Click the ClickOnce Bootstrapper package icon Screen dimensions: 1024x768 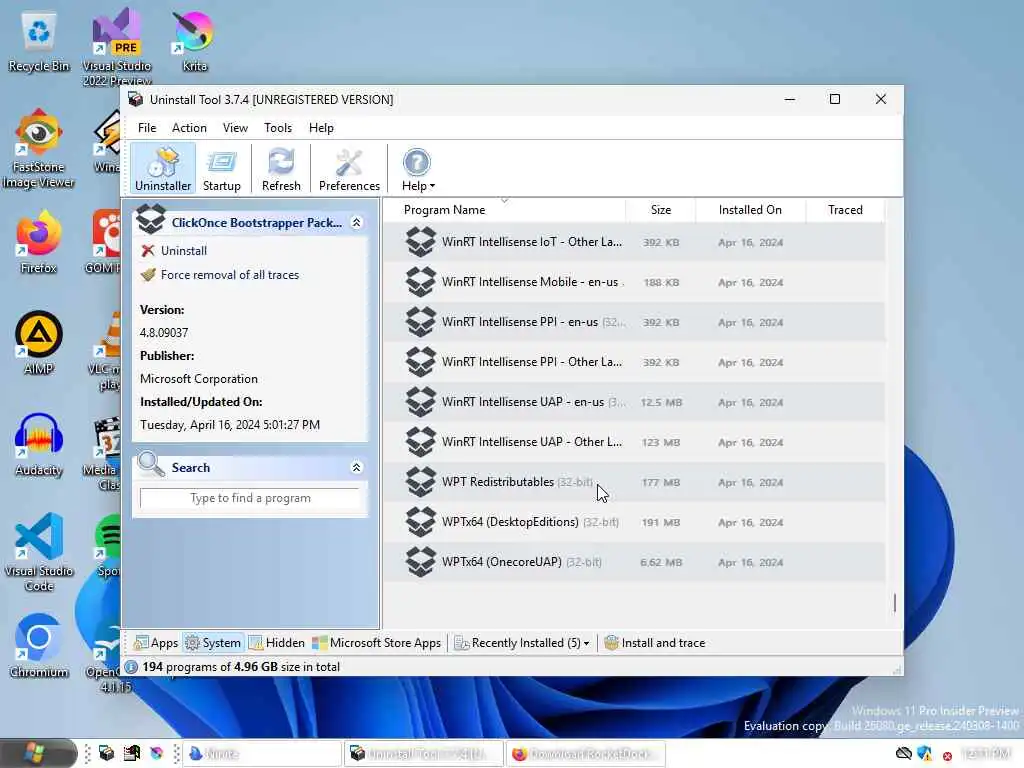151,219
